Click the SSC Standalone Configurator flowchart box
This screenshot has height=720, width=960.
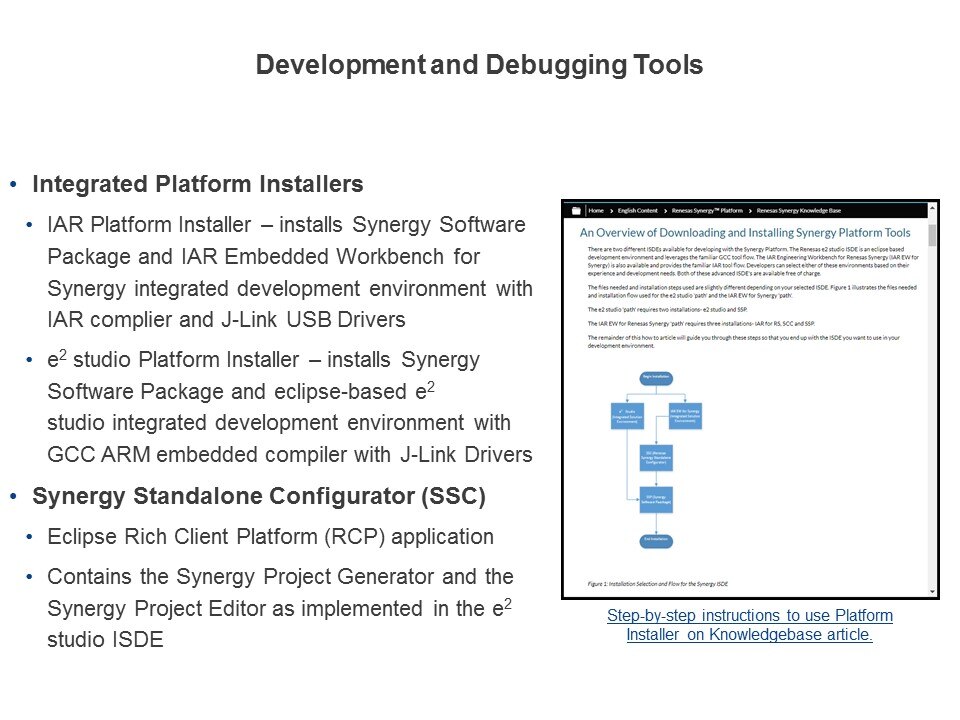coord(656,456)
